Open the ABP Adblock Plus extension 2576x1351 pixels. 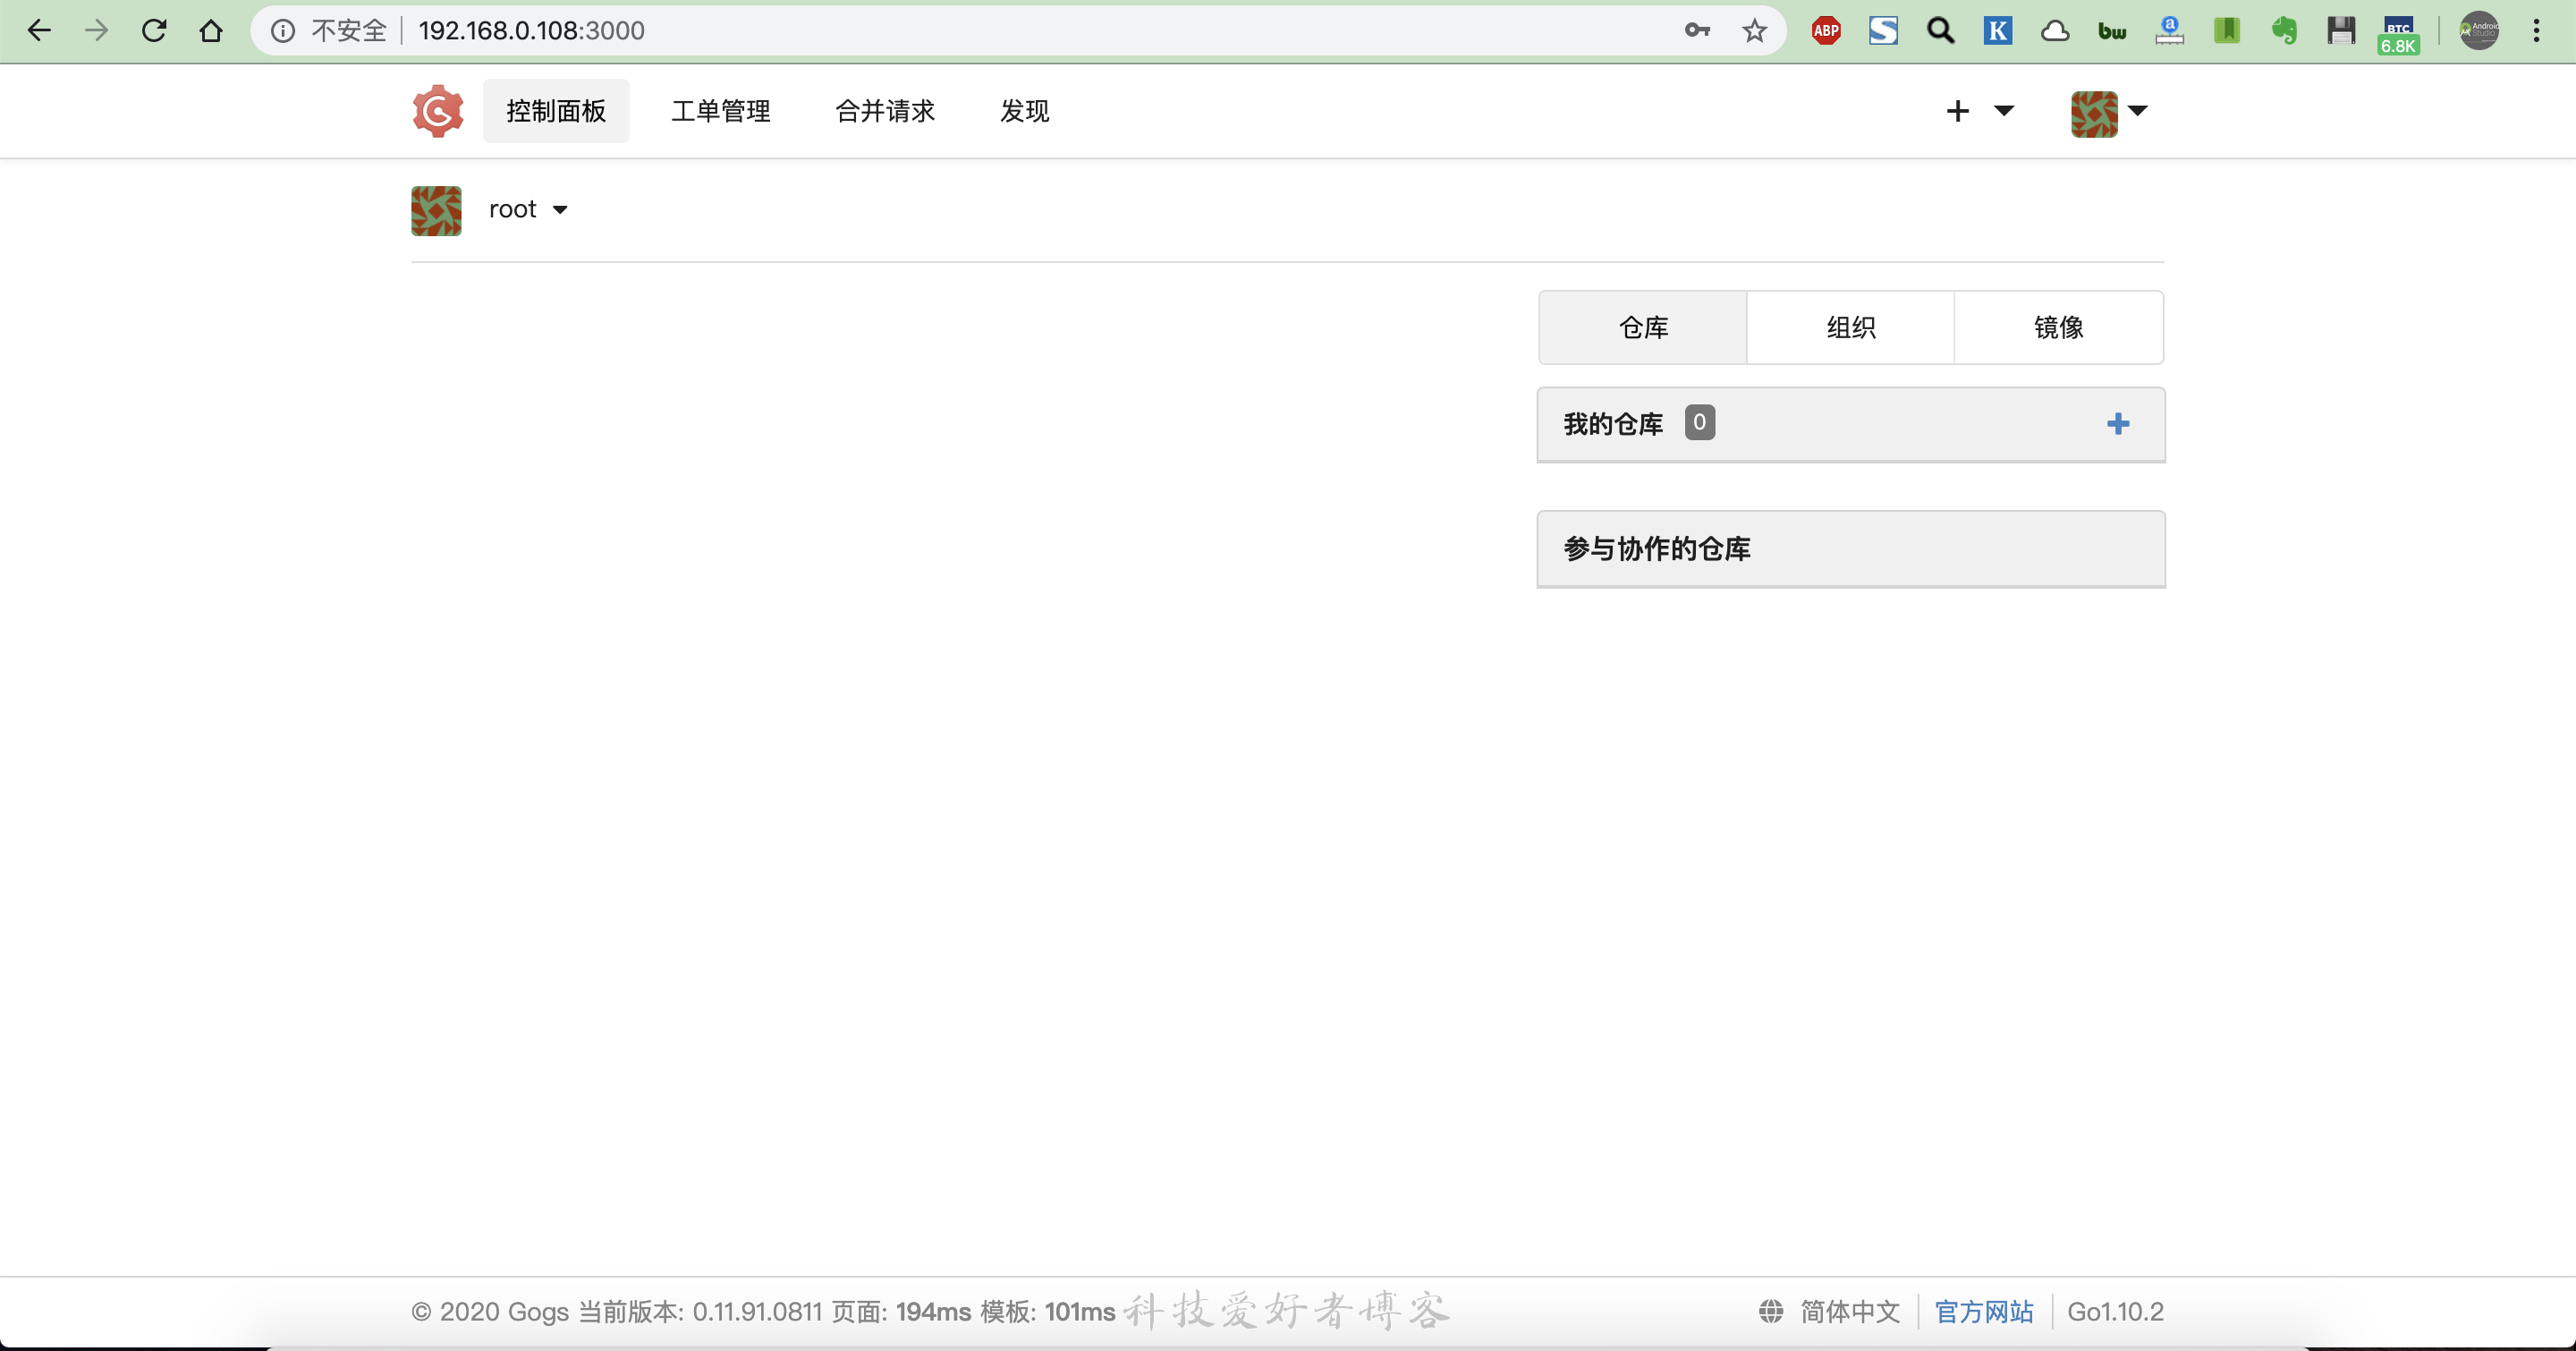click(x=1826, y=31)
